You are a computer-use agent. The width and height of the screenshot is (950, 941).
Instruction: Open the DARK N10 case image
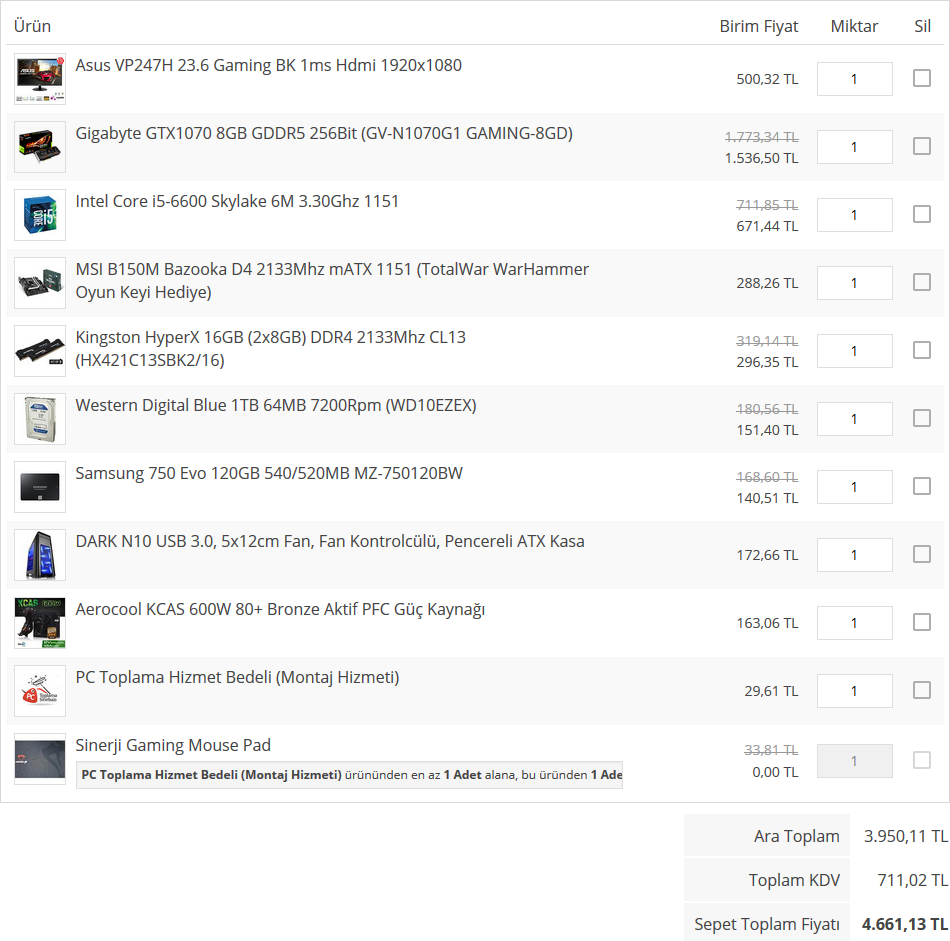coord(40,555)
